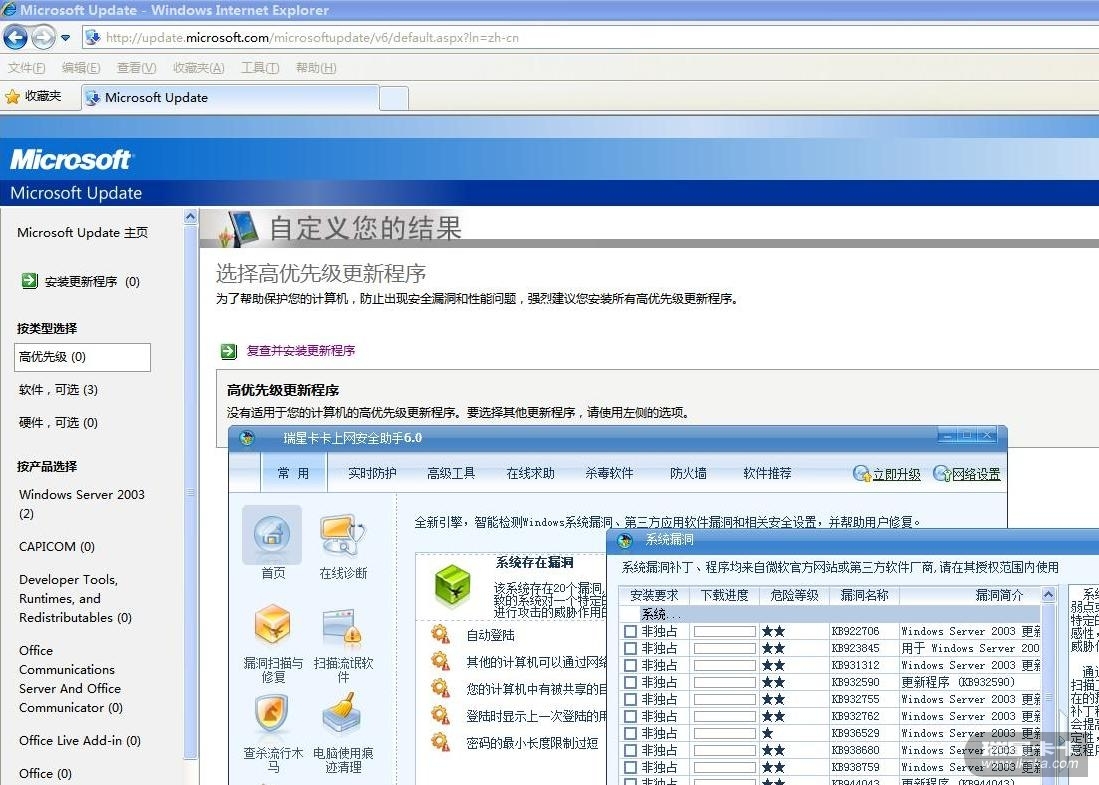Click green arrow icon beside 复查并安装更新程序
Screen dimensions: 1099x785
(228, 351)
